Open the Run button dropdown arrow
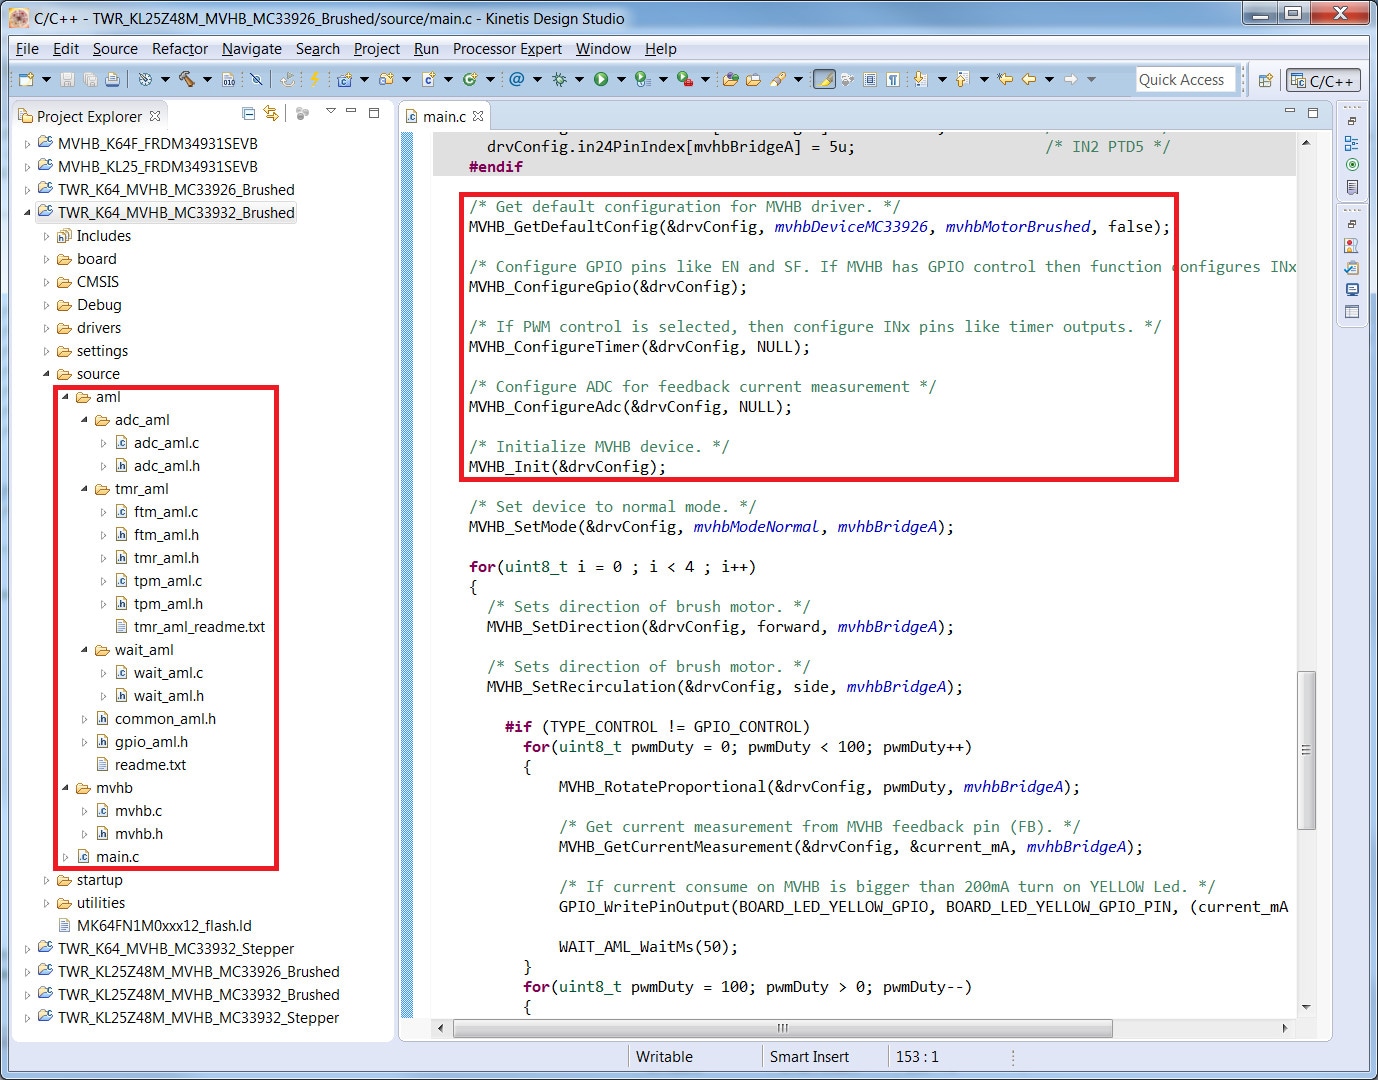The height and width of the screenshot is (1080, 1378). click(620, 79)
